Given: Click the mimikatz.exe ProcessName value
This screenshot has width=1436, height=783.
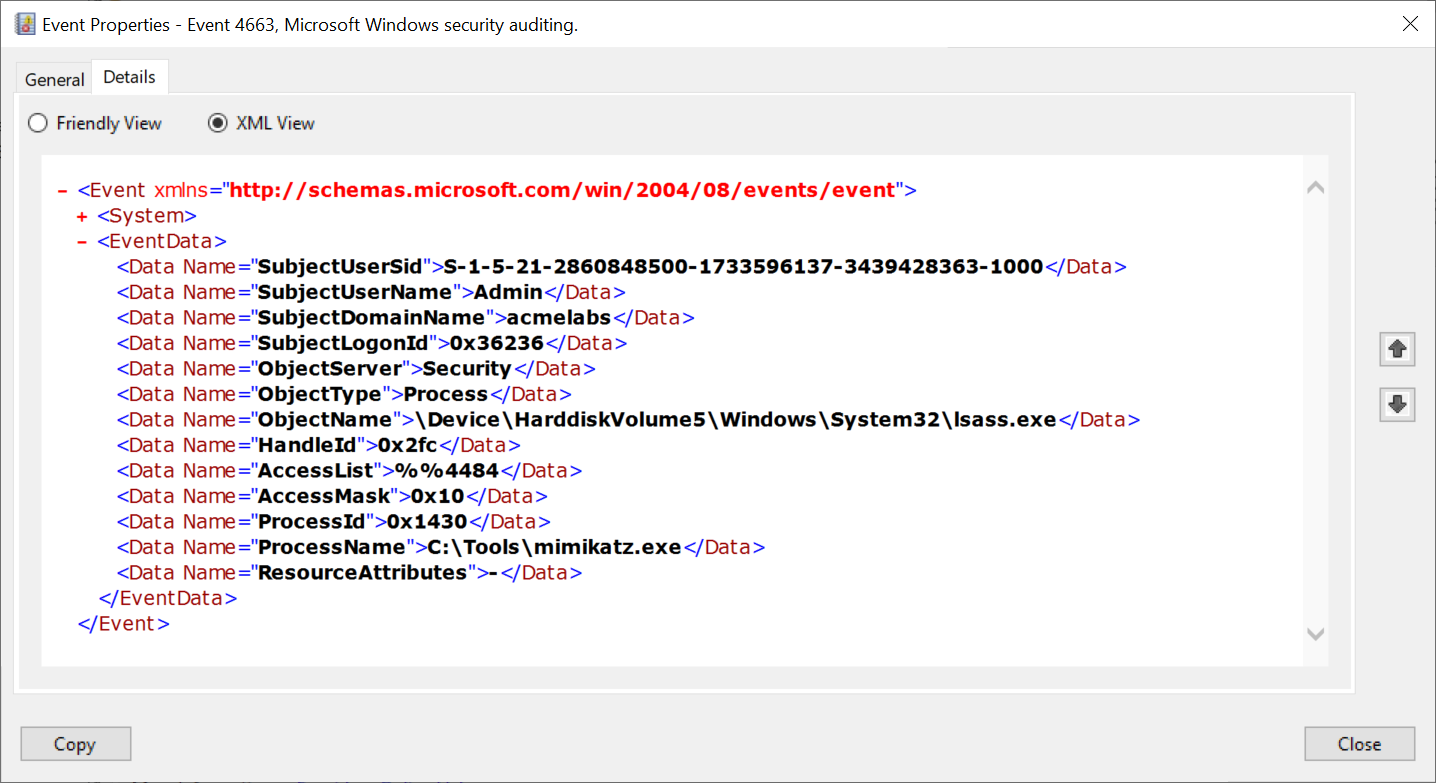Looking at the screenshot, I should 554,547.
